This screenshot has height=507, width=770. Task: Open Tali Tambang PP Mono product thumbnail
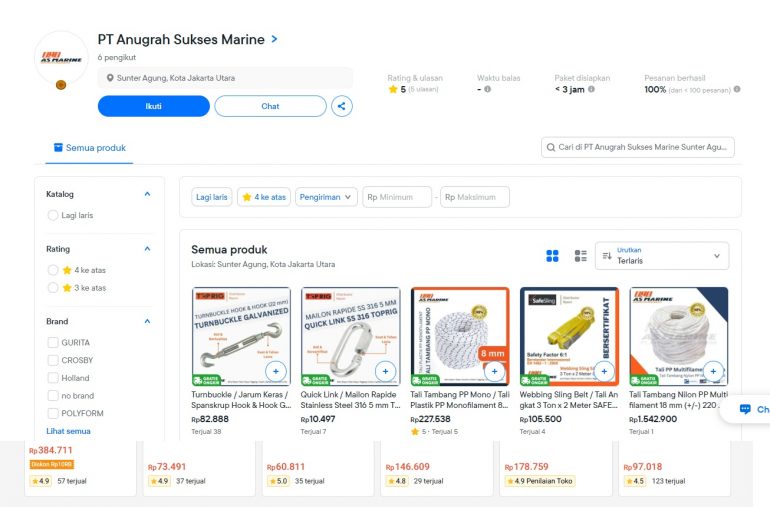pos(459,336)
